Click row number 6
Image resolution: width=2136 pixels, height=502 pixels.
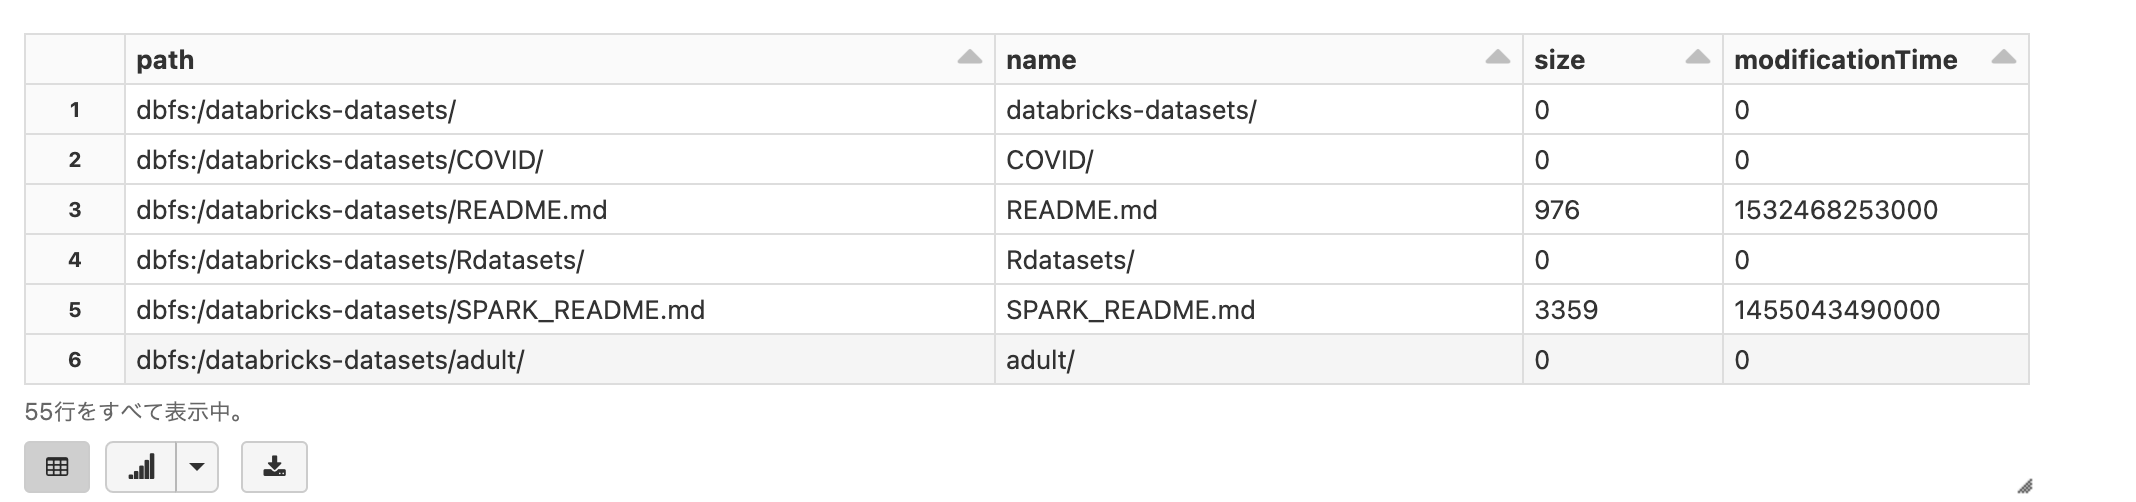pos(75,360)
